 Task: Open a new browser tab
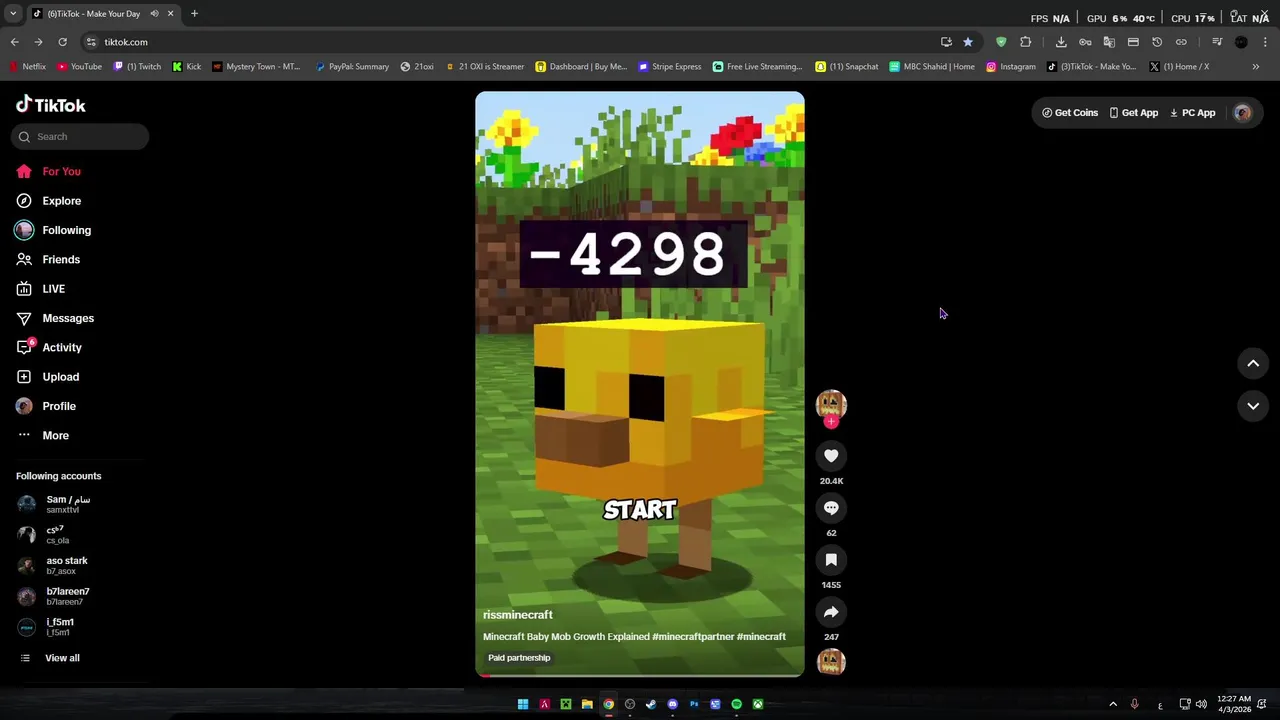(x=194, y=14)
